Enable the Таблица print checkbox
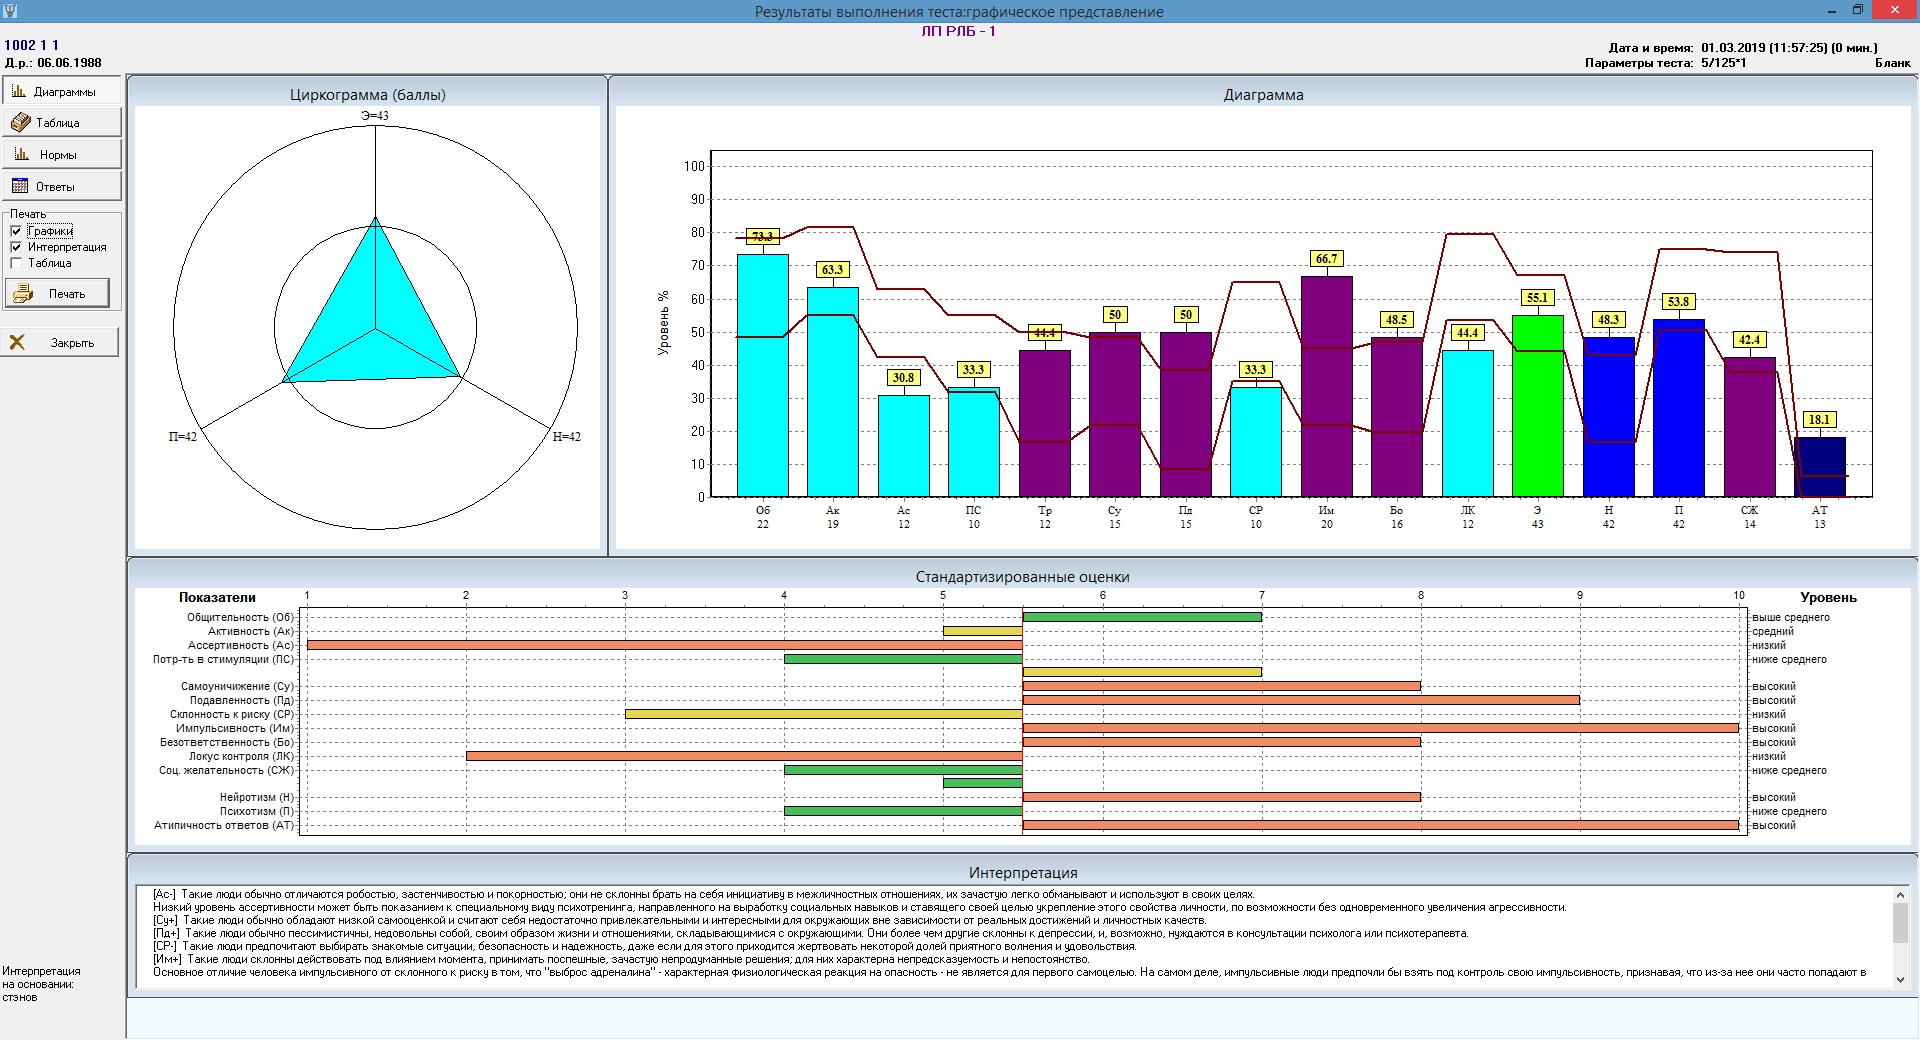This screenshot has height=1040, width=1920. click(16, 263)
